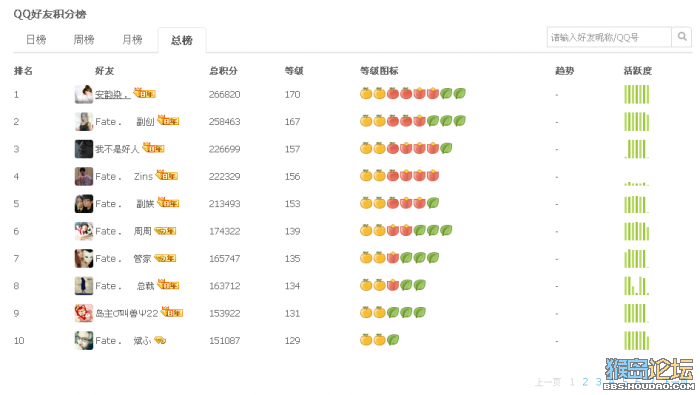Click total score value 151087

click(225, 341)
